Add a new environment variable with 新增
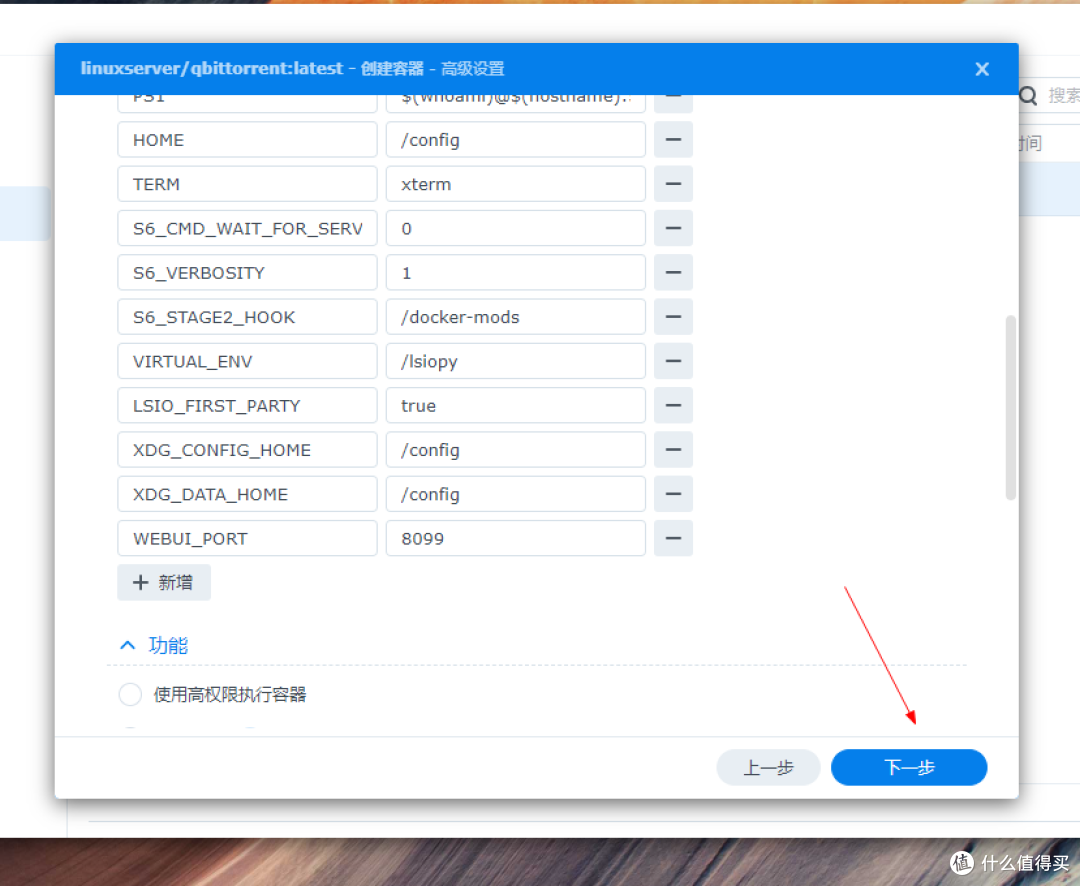This screenshot has height=886, width=1080. point(164,583)
